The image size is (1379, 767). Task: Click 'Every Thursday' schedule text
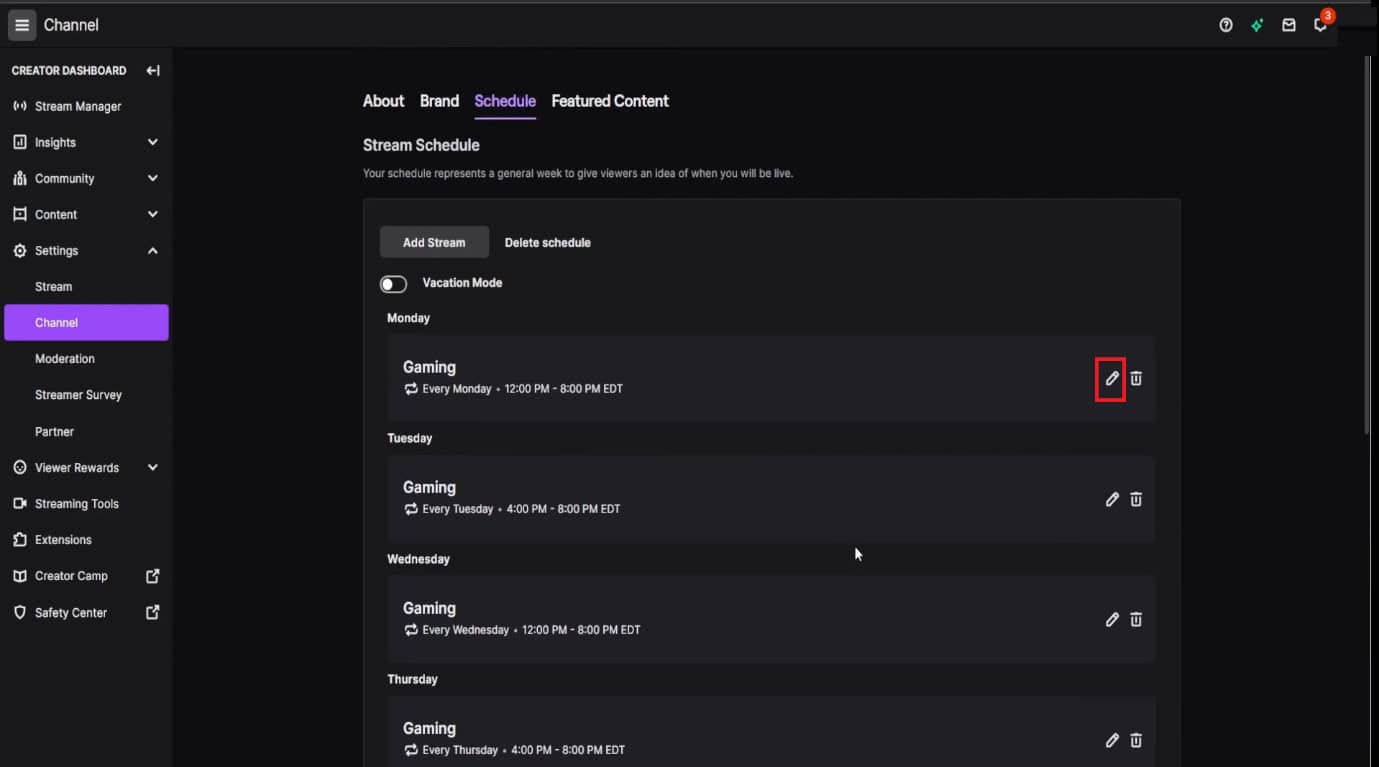click(x=460, y=750)
